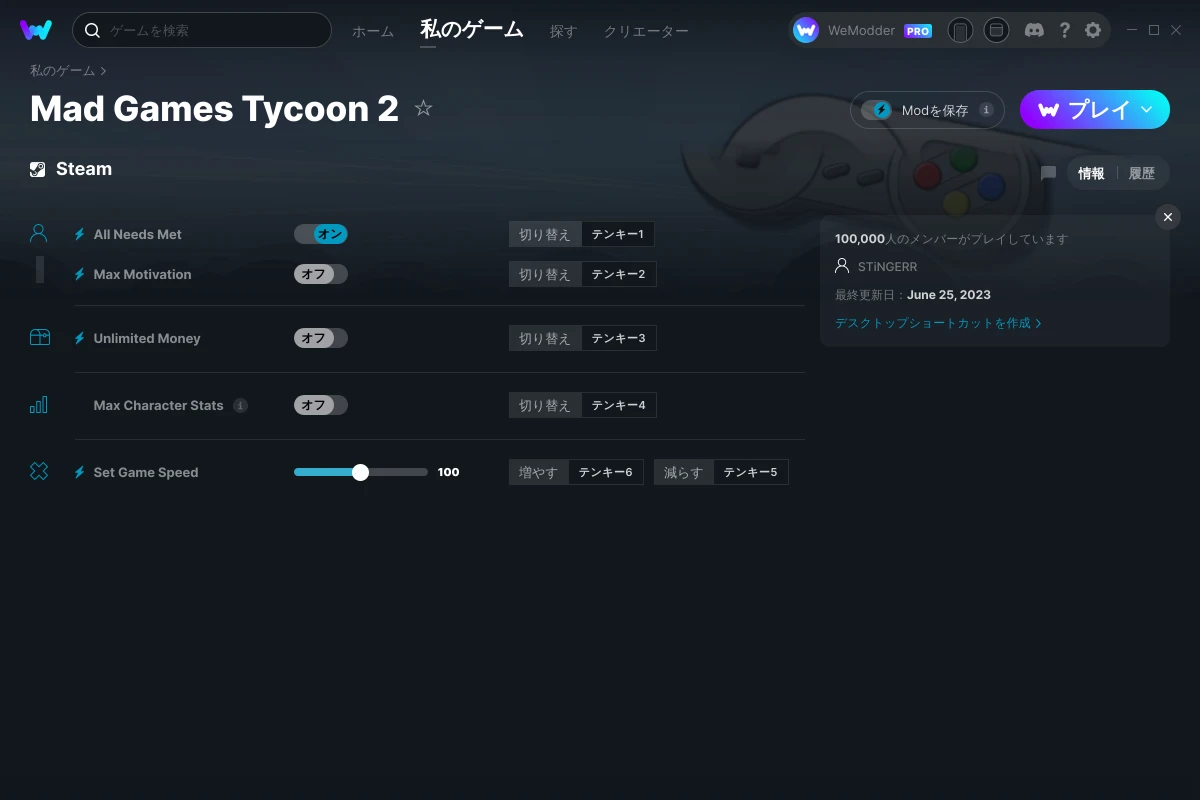Click the inventory chest category icon
This screenshot has width=1200, height=800.
(x=39, y=338)
